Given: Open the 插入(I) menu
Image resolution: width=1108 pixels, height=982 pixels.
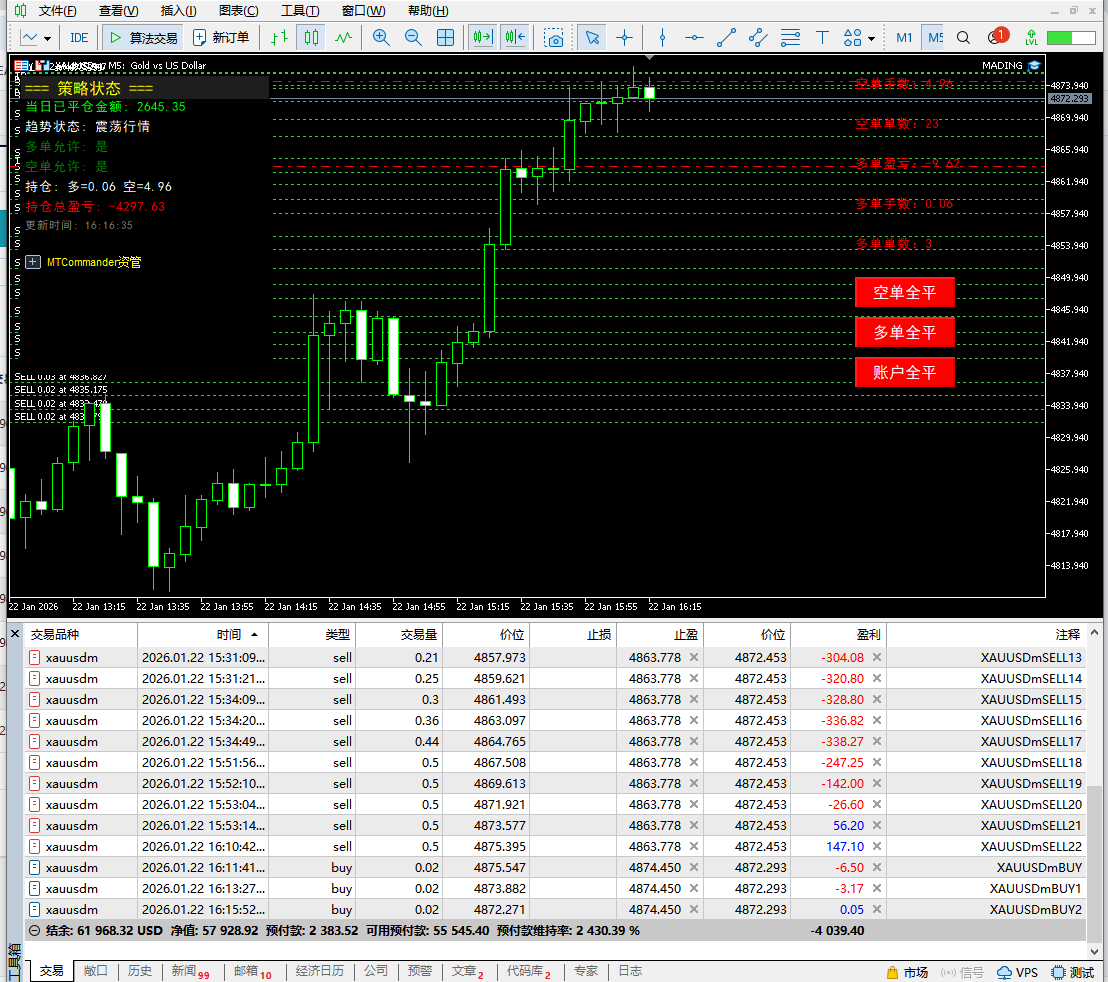Looking at the screenshot, I should point(179,11).
